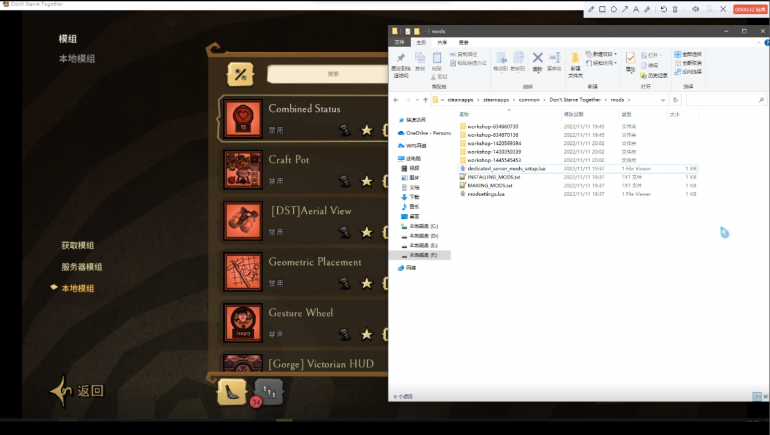
Task: Select the highlighter tool in recorder toolbar
Action: pyautogui.click(x=647, y=9)
